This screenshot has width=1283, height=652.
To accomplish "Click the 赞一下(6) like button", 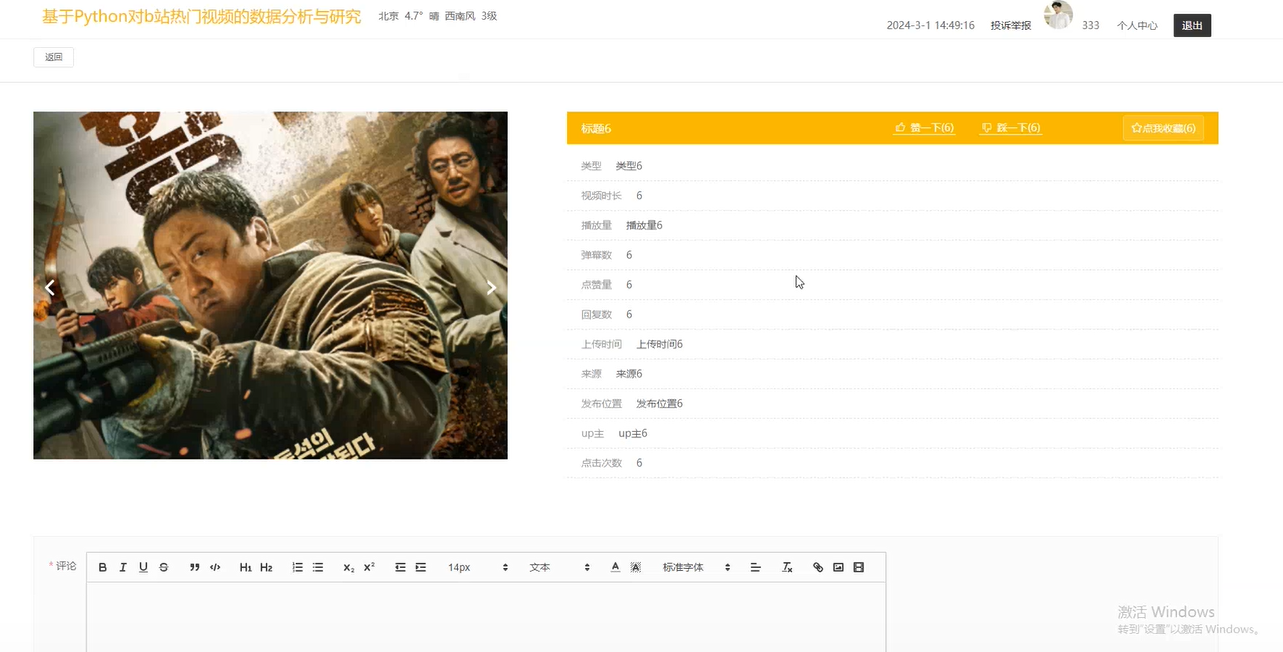I will point(924,128).
